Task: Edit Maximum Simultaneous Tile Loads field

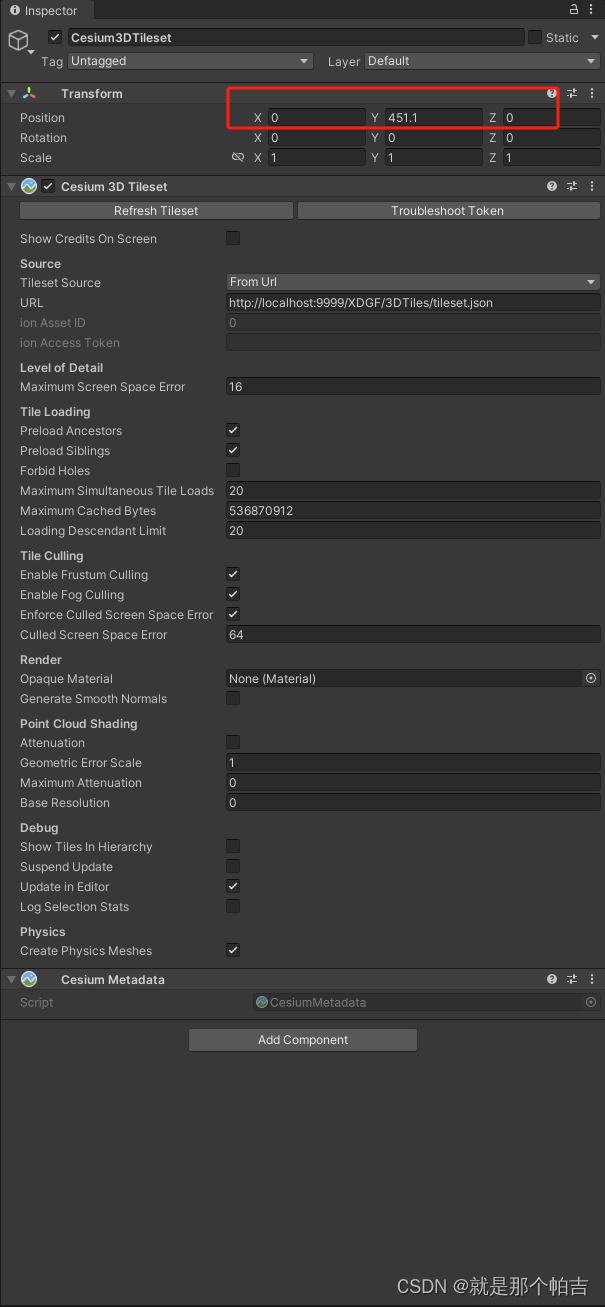Action: [414, 490]
